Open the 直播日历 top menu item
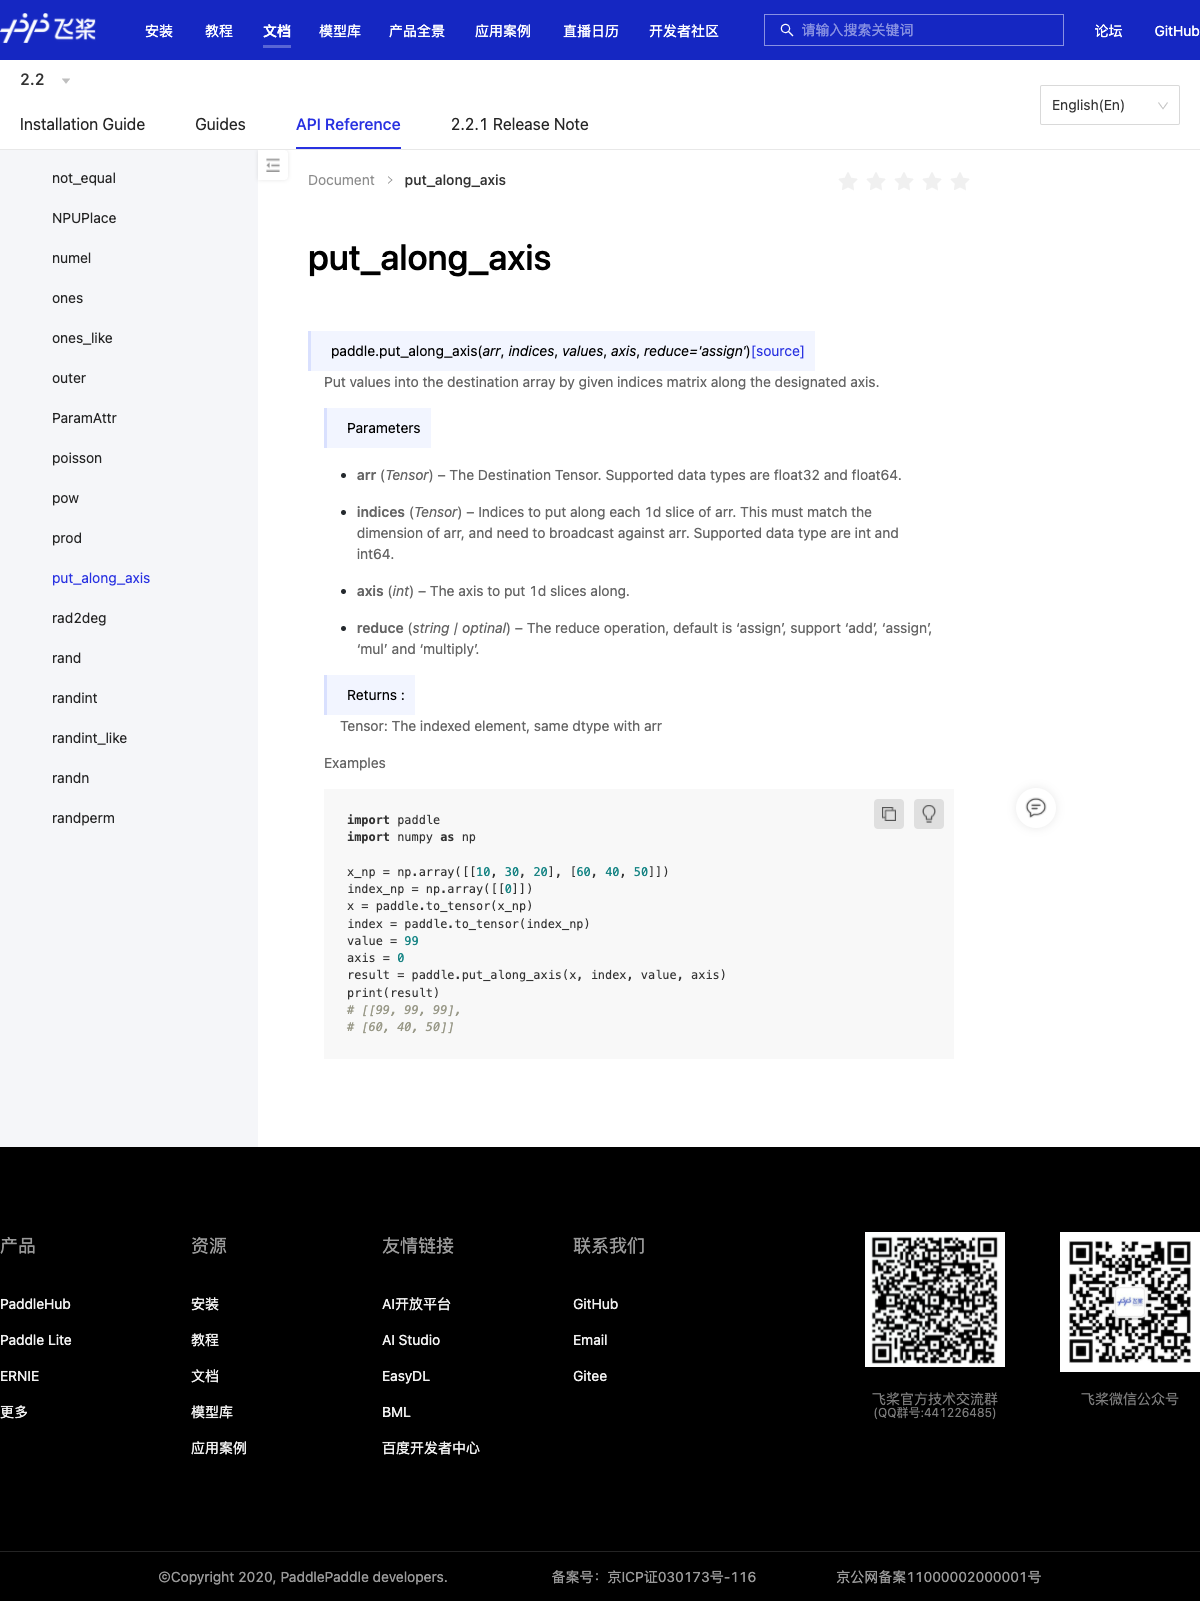 click(591, 31)
